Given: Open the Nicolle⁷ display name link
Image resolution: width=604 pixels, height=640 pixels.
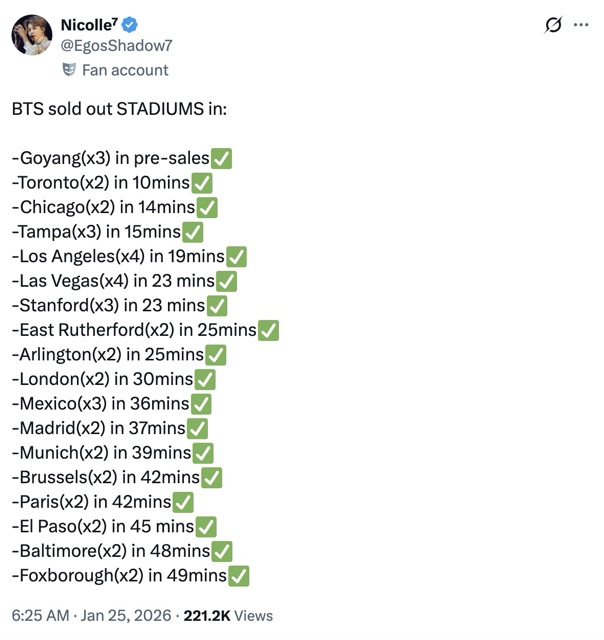Looking at the screenshot, I should (89, 25).
